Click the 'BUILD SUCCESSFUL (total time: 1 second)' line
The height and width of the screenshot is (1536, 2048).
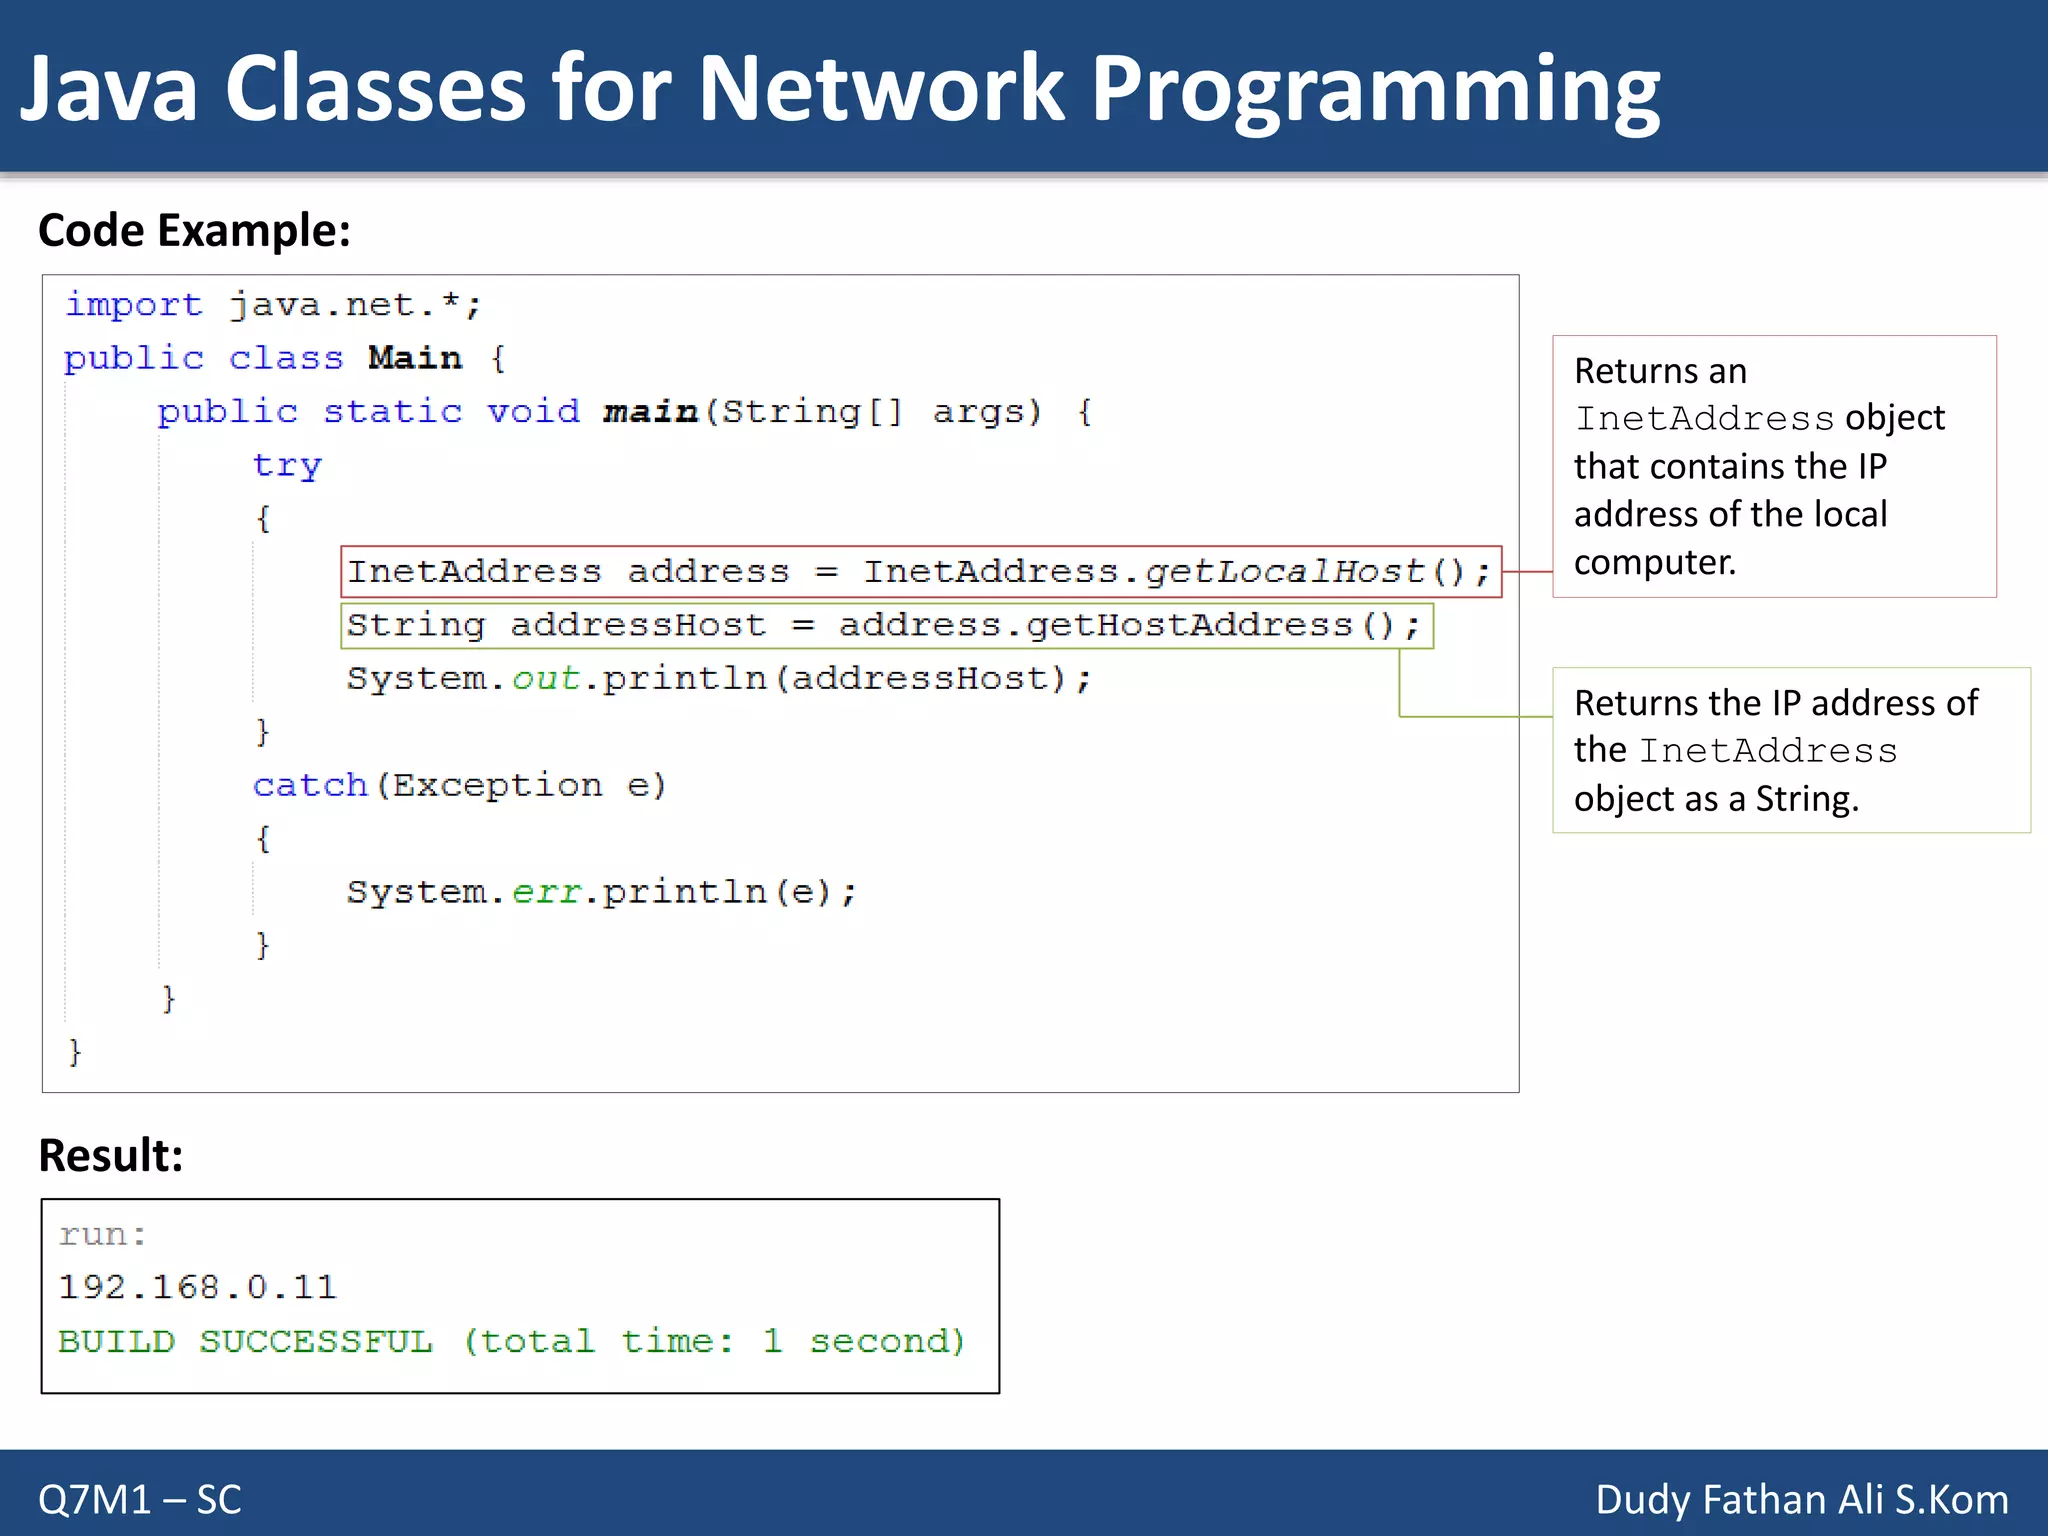(512, 1342)
